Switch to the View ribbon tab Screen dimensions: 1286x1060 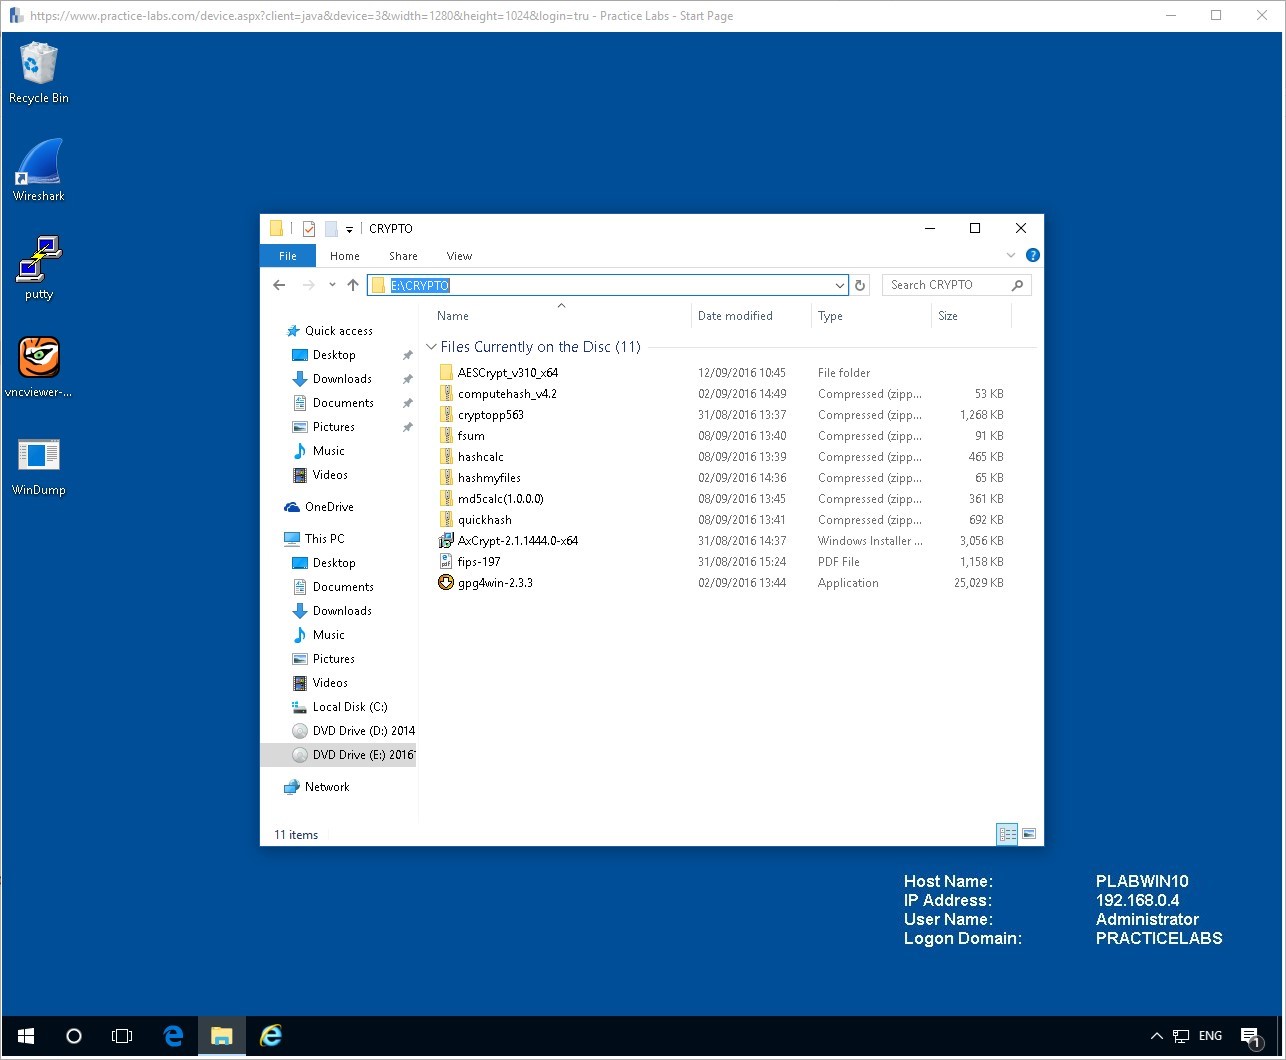click(459, 256)
